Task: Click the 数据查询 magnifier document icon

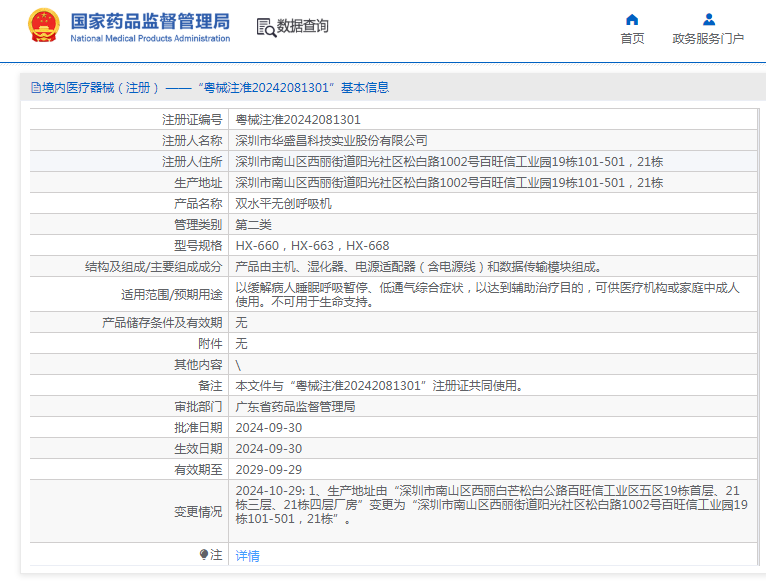Action: coord(266,28)
